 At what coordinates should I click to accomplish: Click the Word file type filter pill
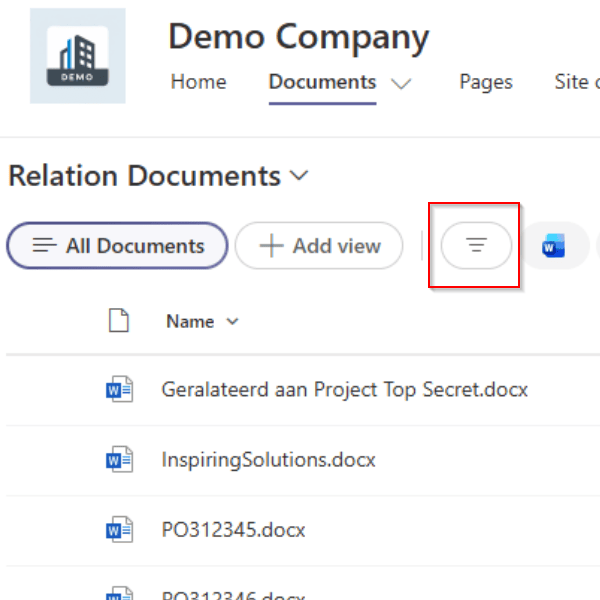click(554, 246)
